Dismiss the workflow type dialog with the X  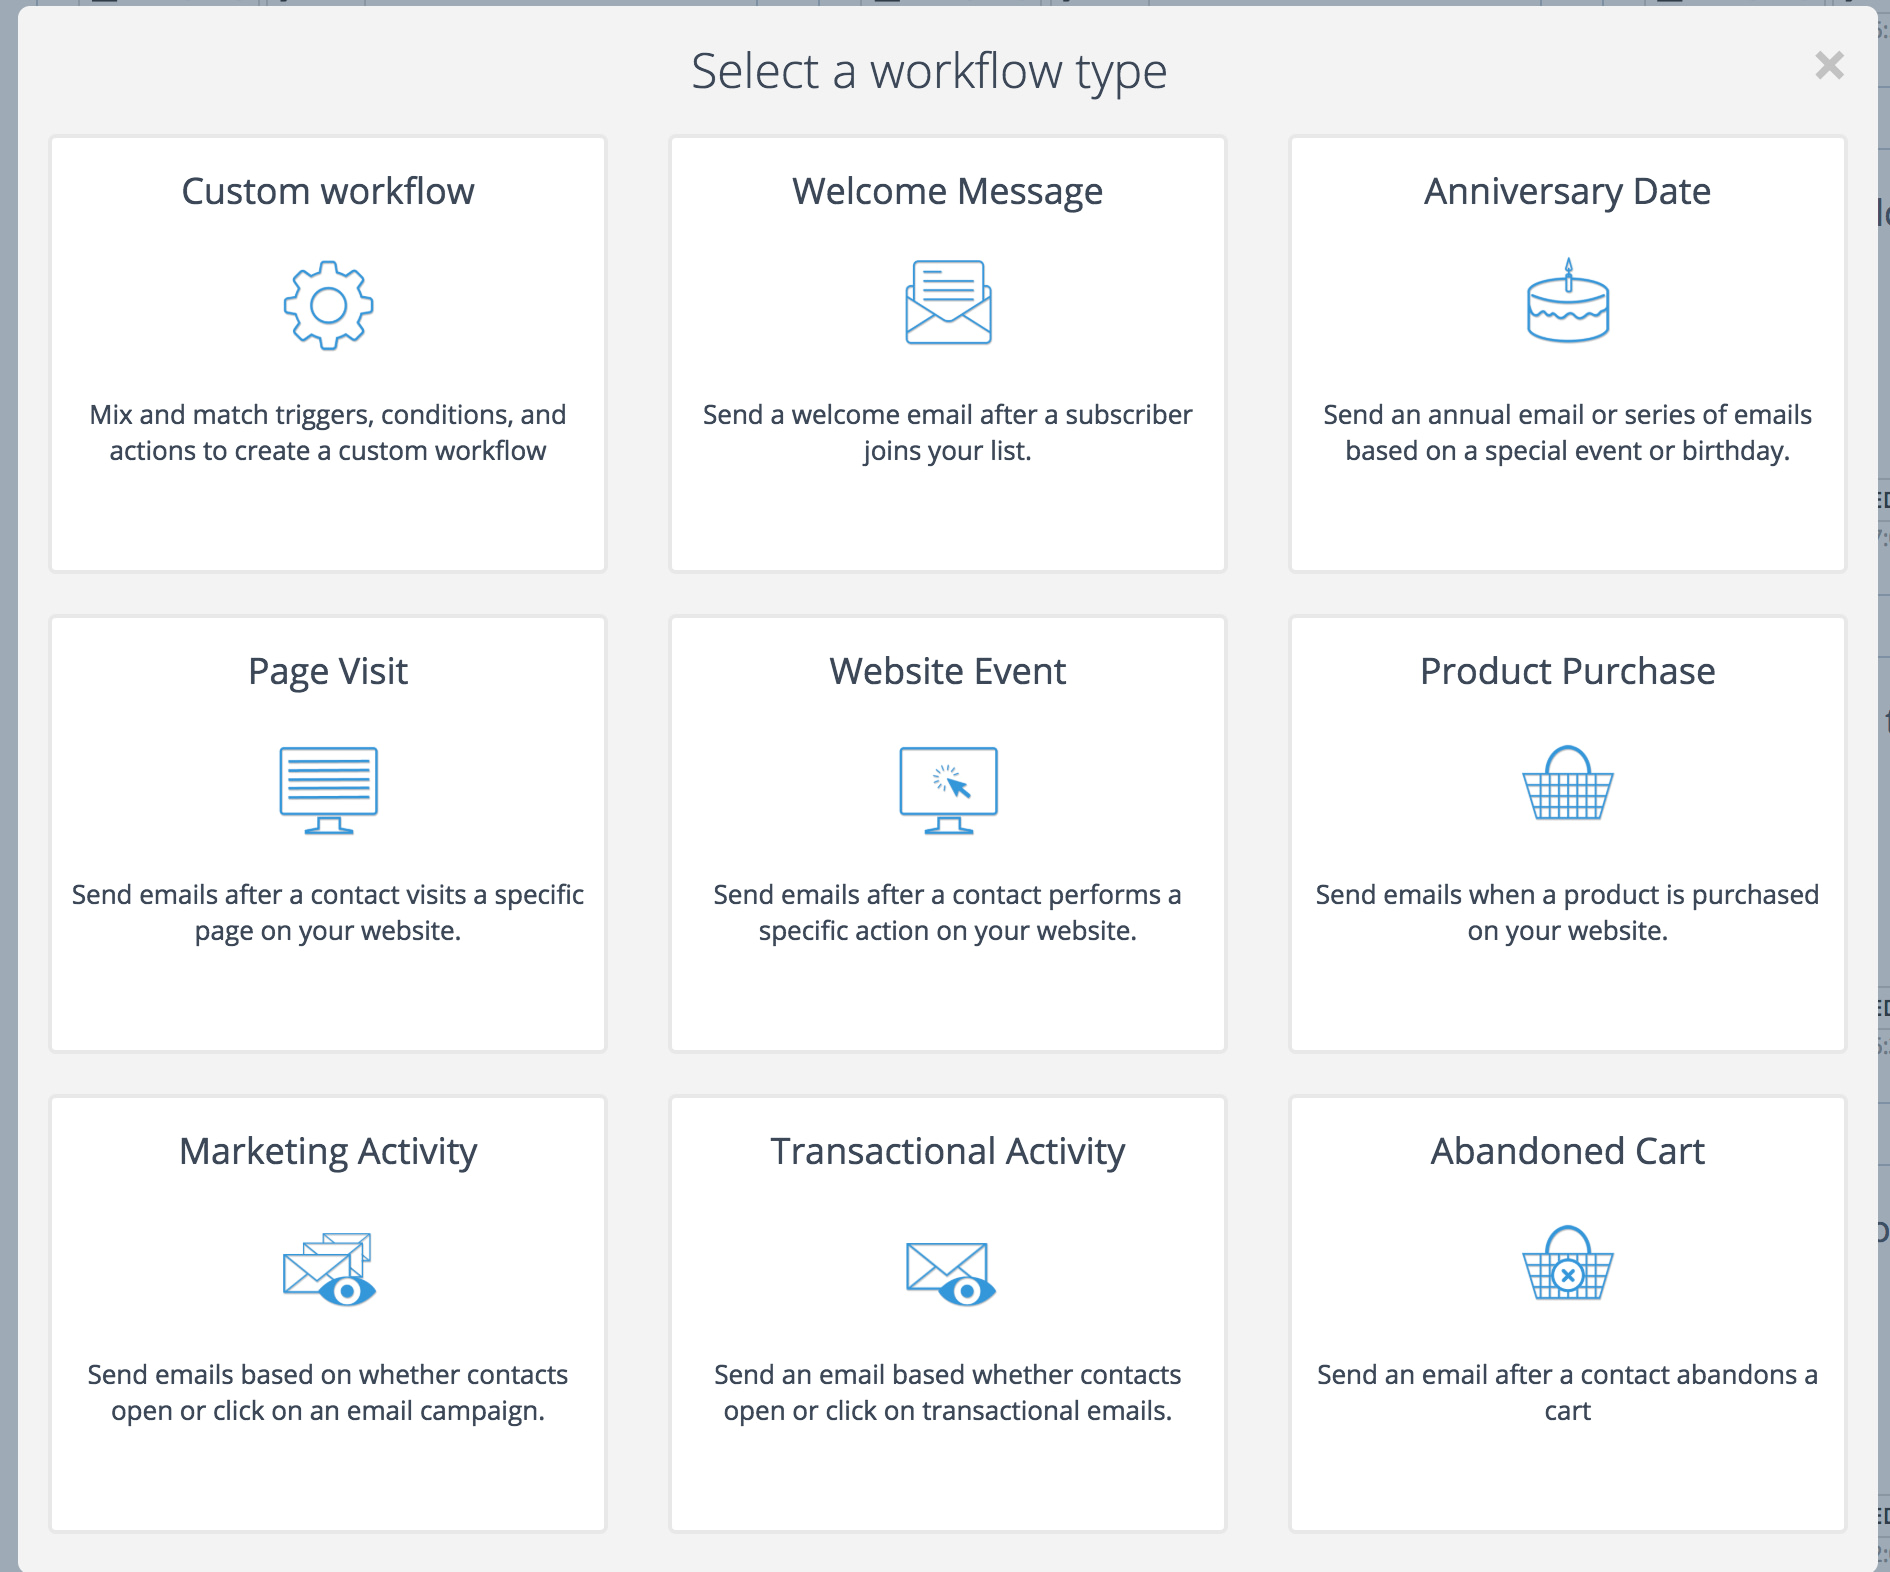click(1830, 65)
